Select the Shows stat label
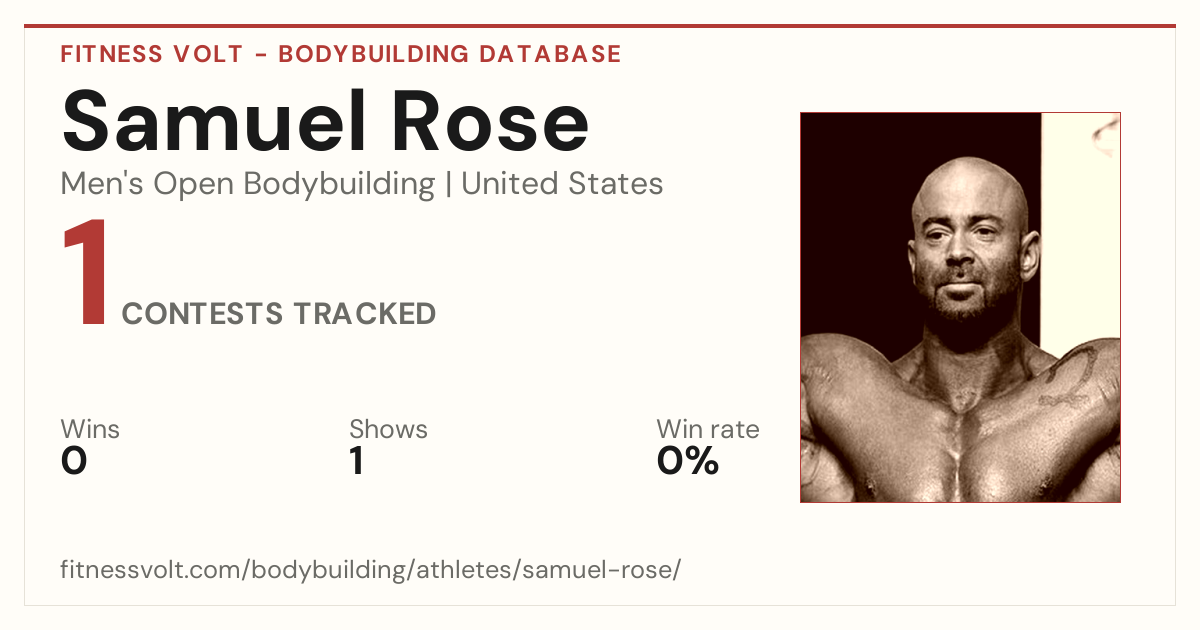1200x630 pixels. click(x=388, y=430)
